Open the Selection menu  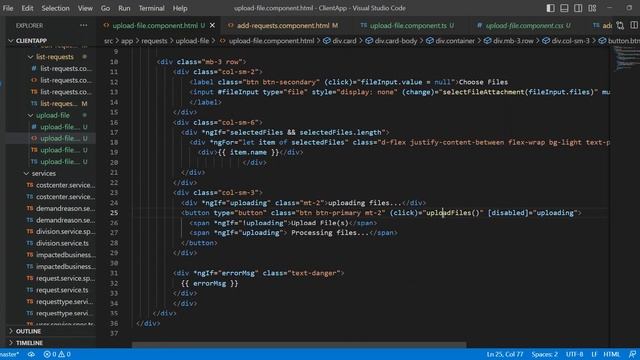coord(56,8)
